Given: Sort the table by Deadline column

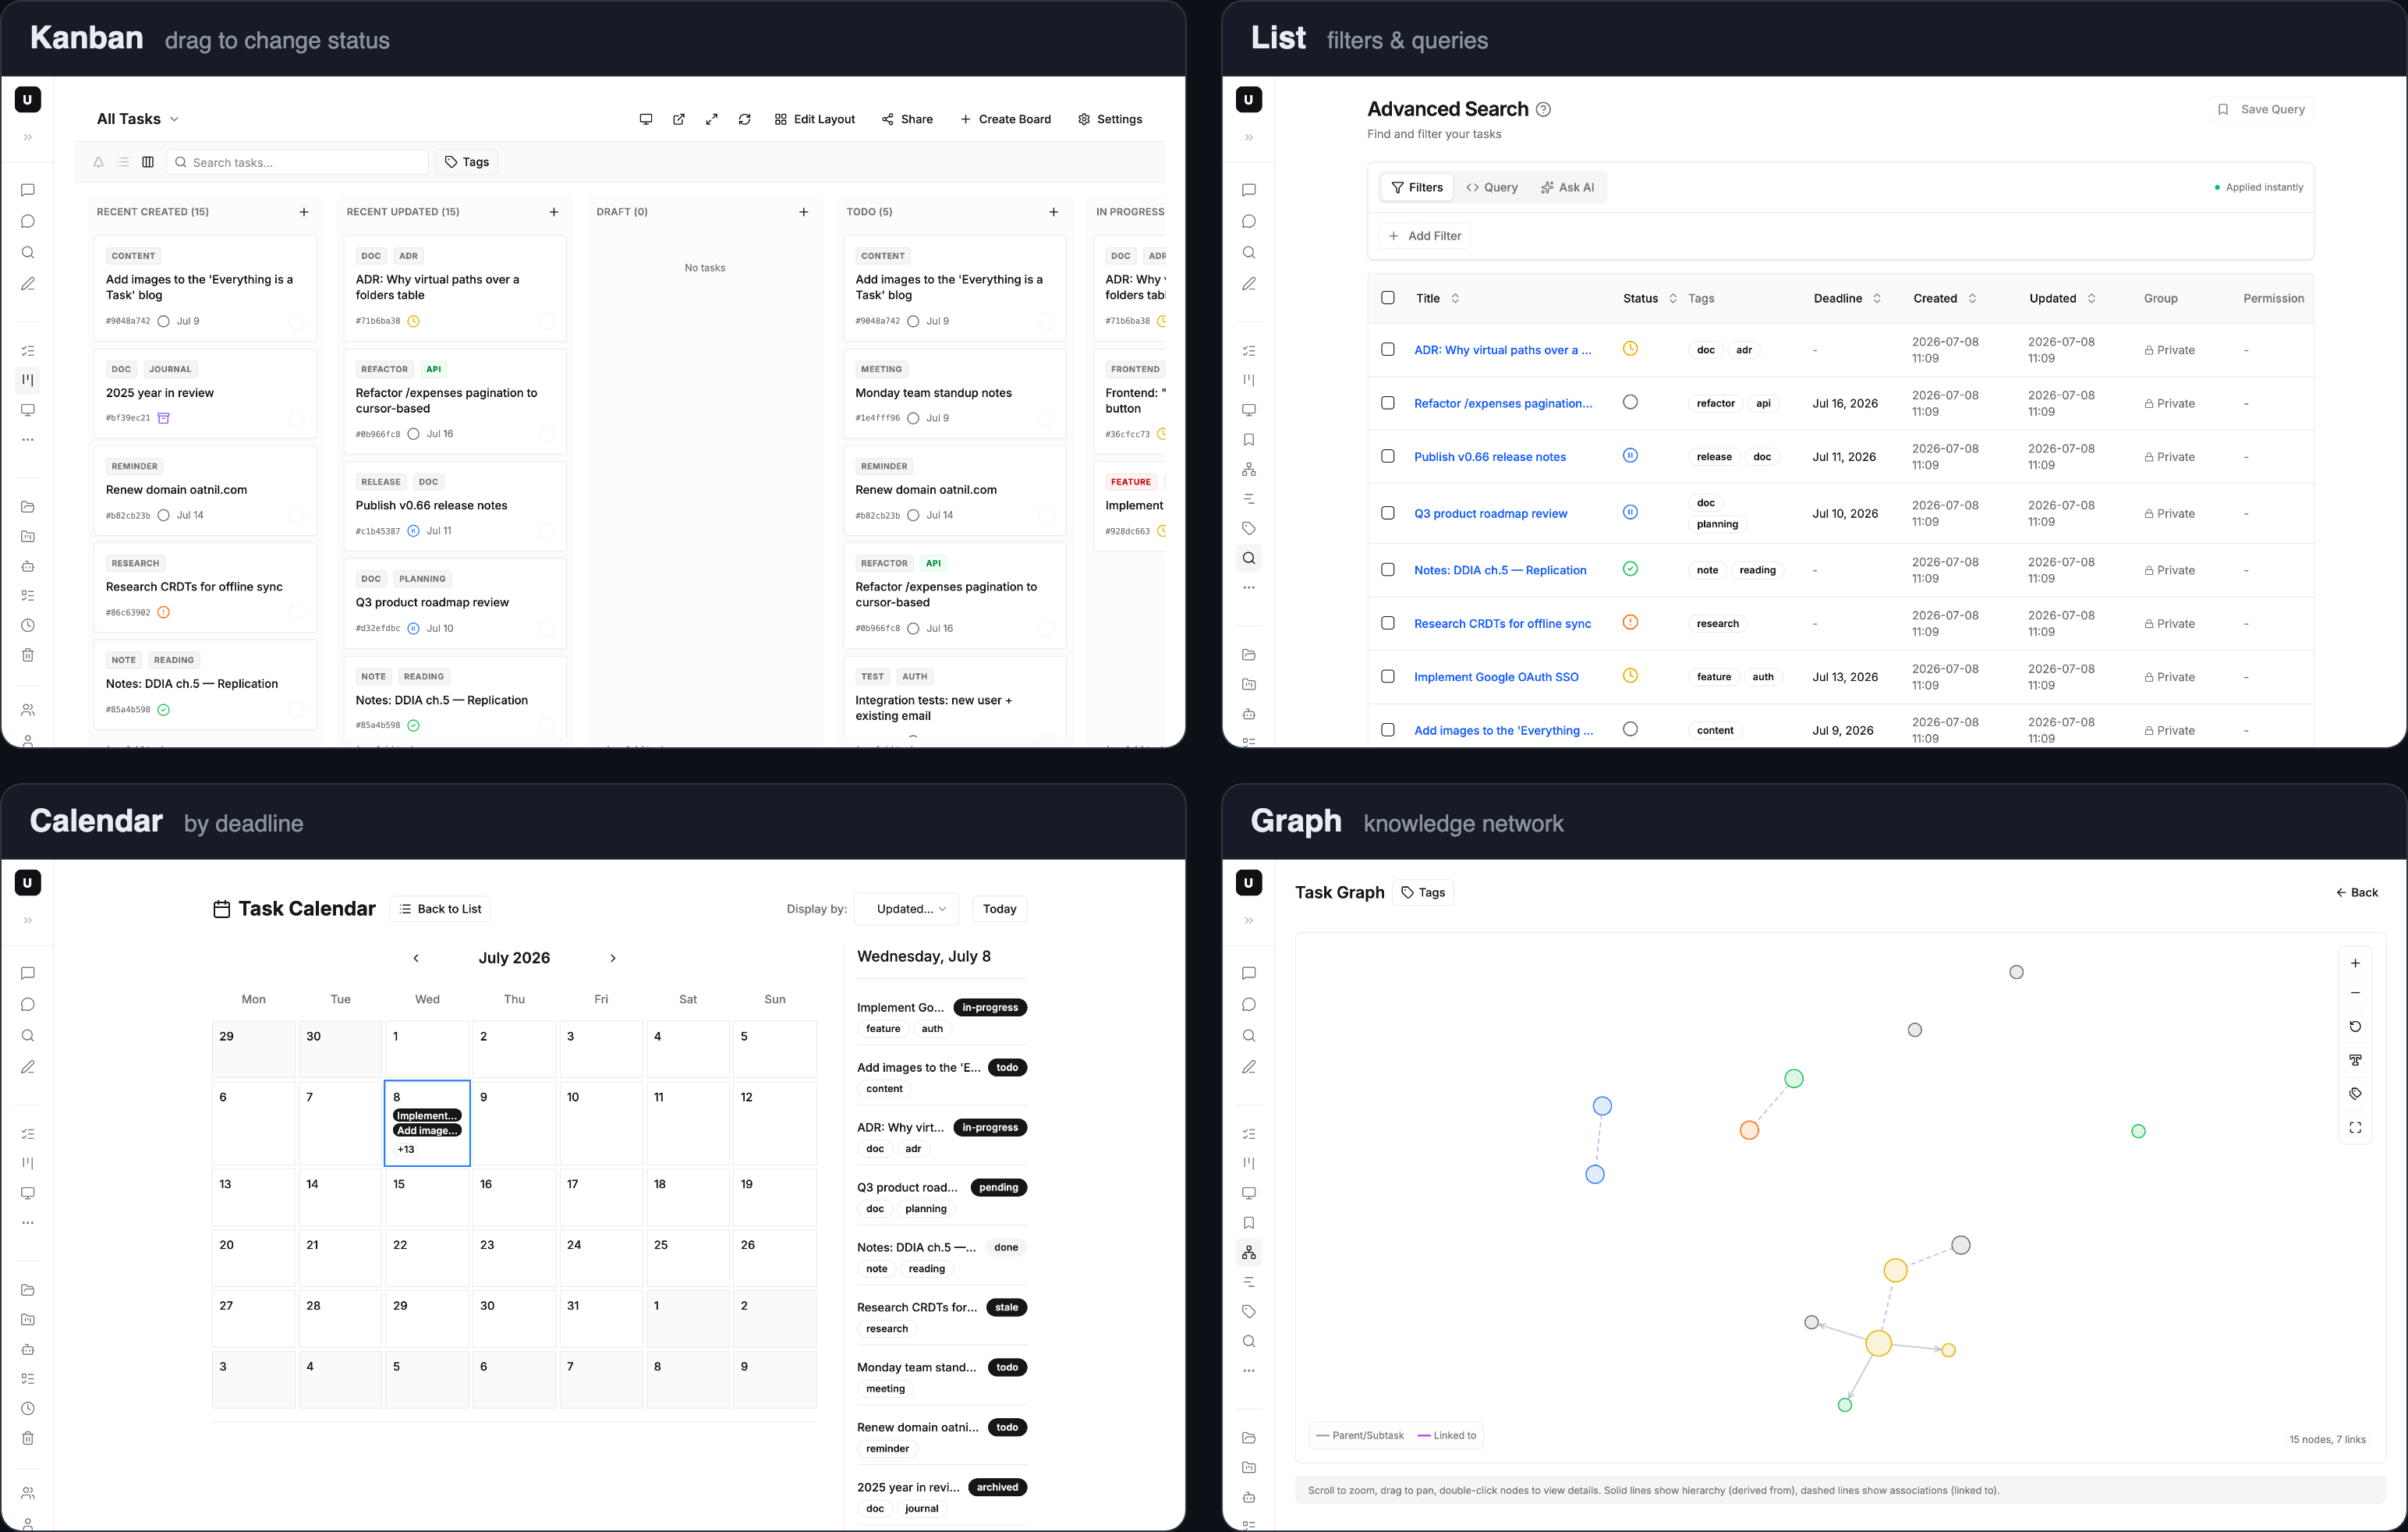Looking at the screenshot, I should 1848,298.
